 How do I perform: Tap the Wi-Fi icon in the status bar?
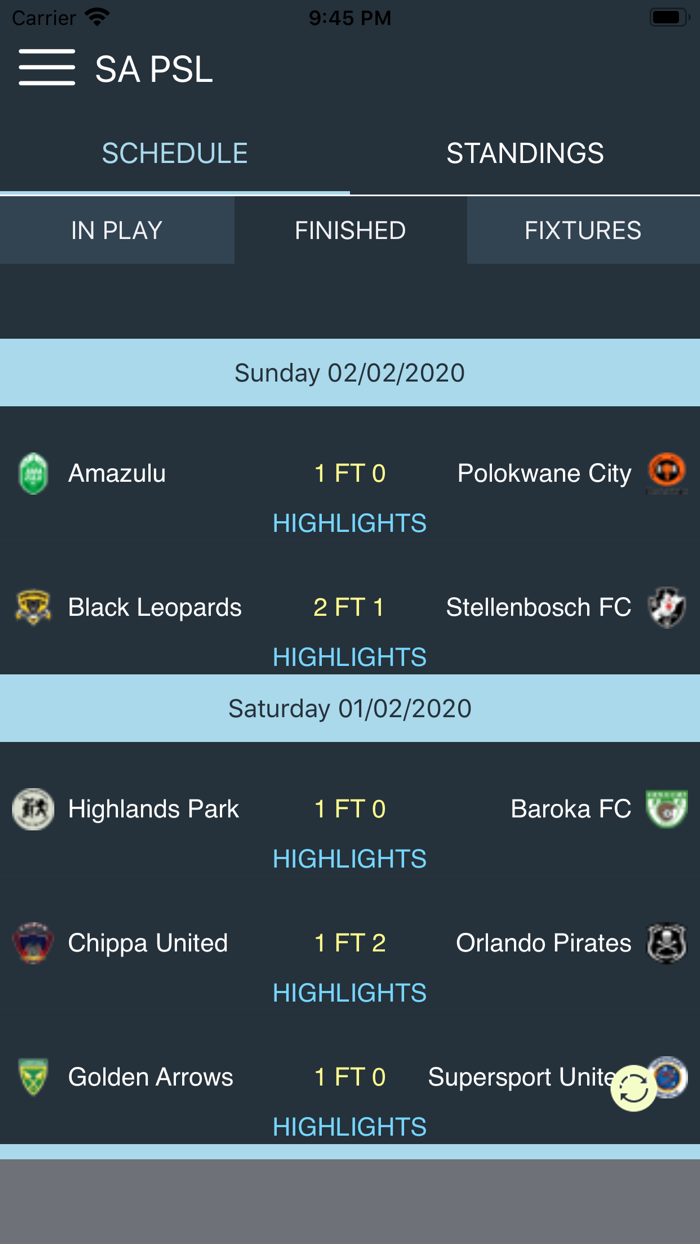point(94,16)
